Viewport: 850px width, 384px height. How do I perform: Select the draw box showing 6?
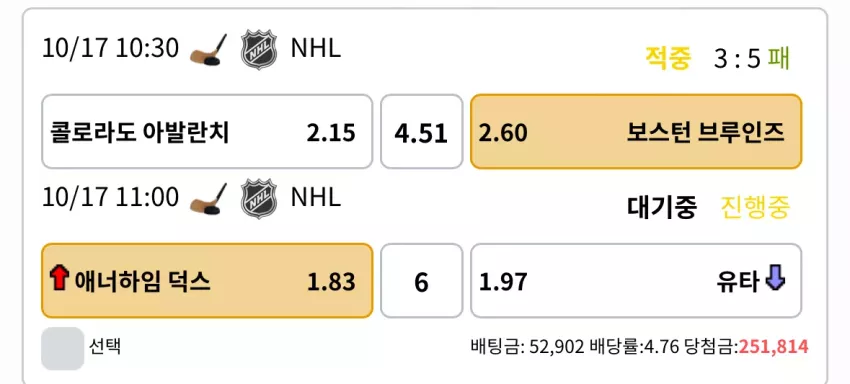point(421,280)
